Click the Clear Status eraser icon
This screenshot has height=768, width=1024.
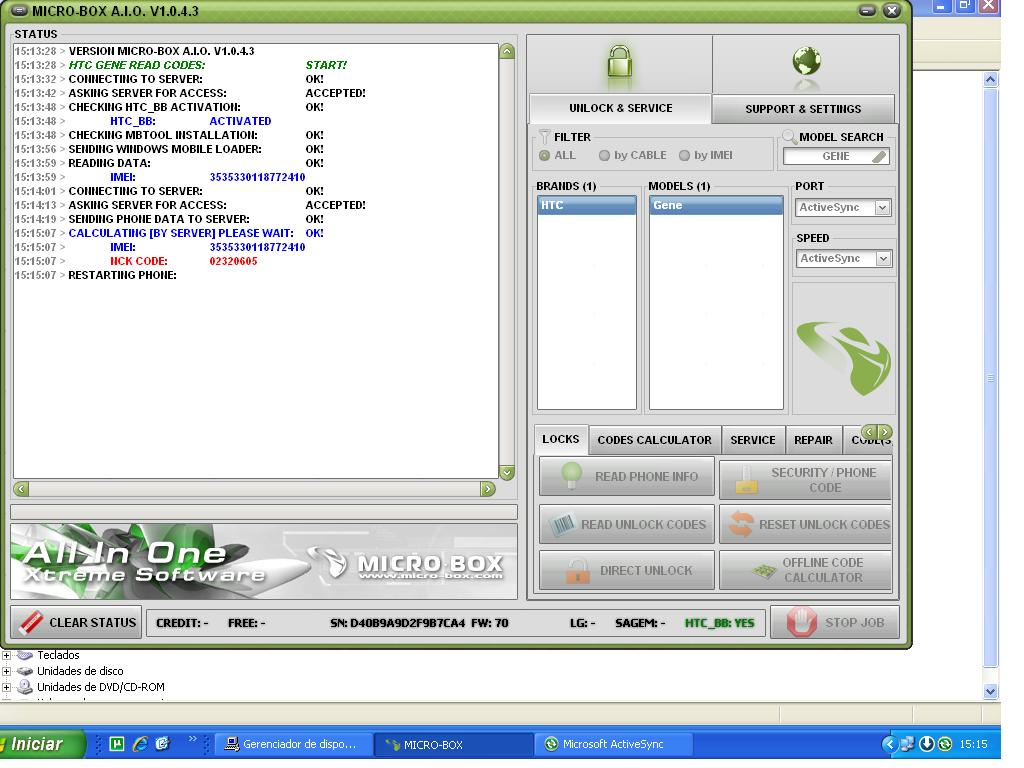[31, 622]
